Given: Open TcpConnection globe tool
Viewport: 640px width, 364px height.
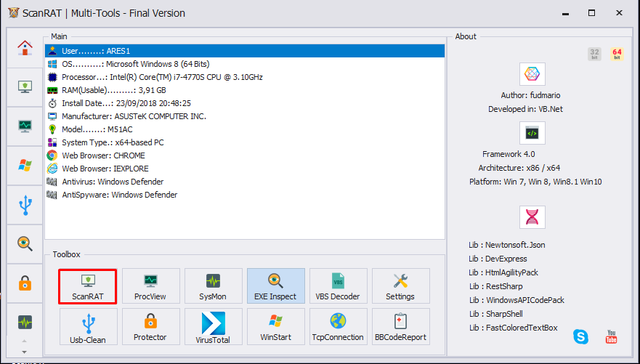Looking at the screenshot, I should 338,326.
